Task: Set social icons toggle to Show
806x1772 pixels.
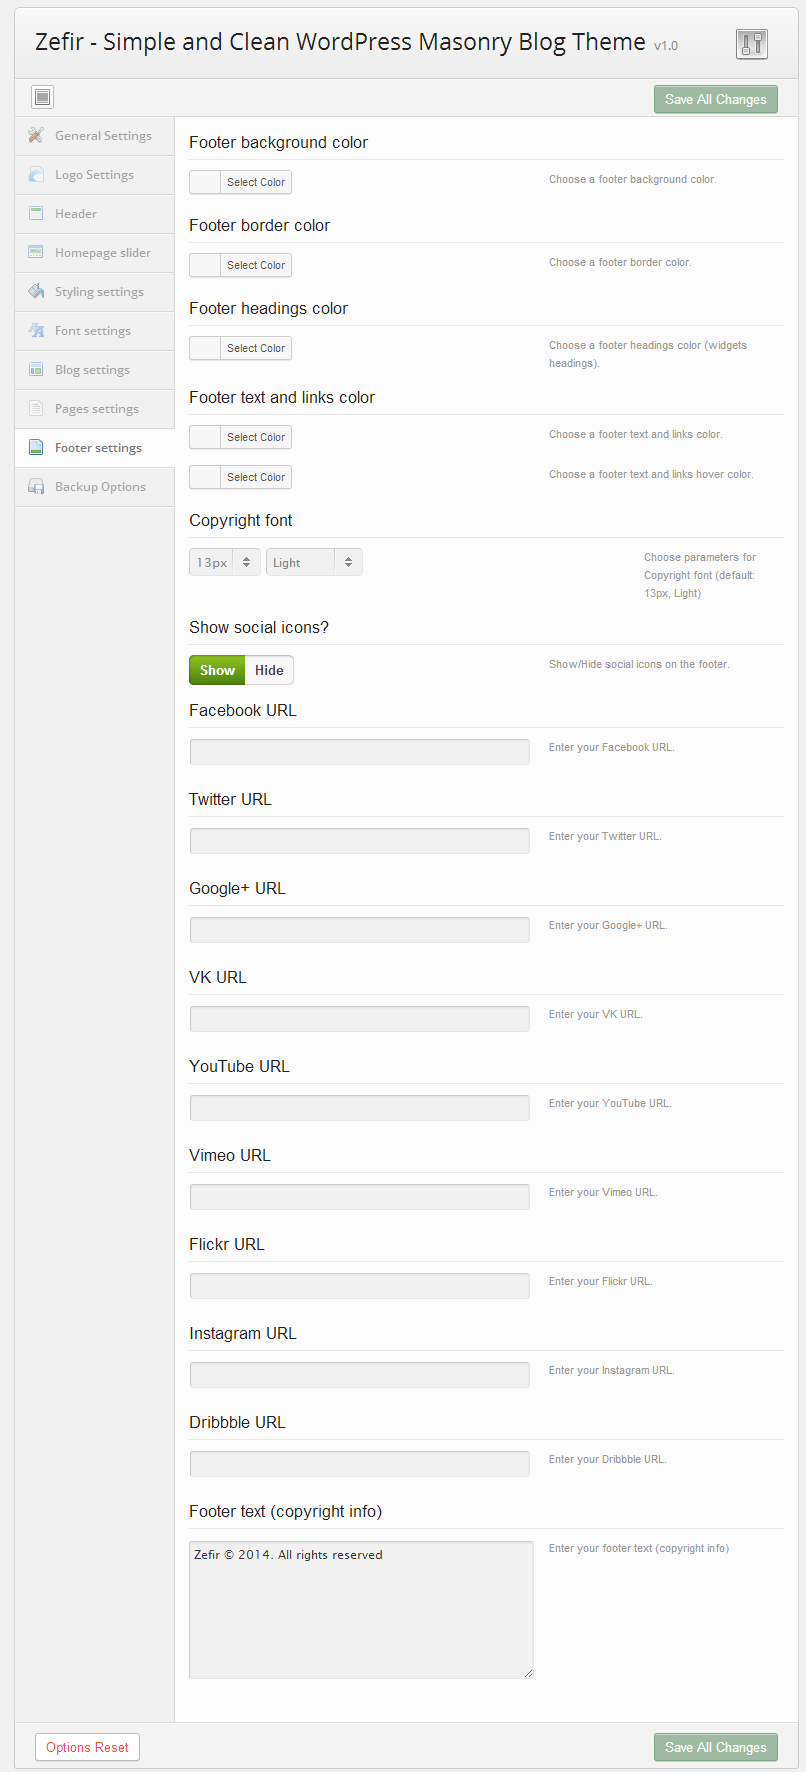Action: tap(217, 670)
